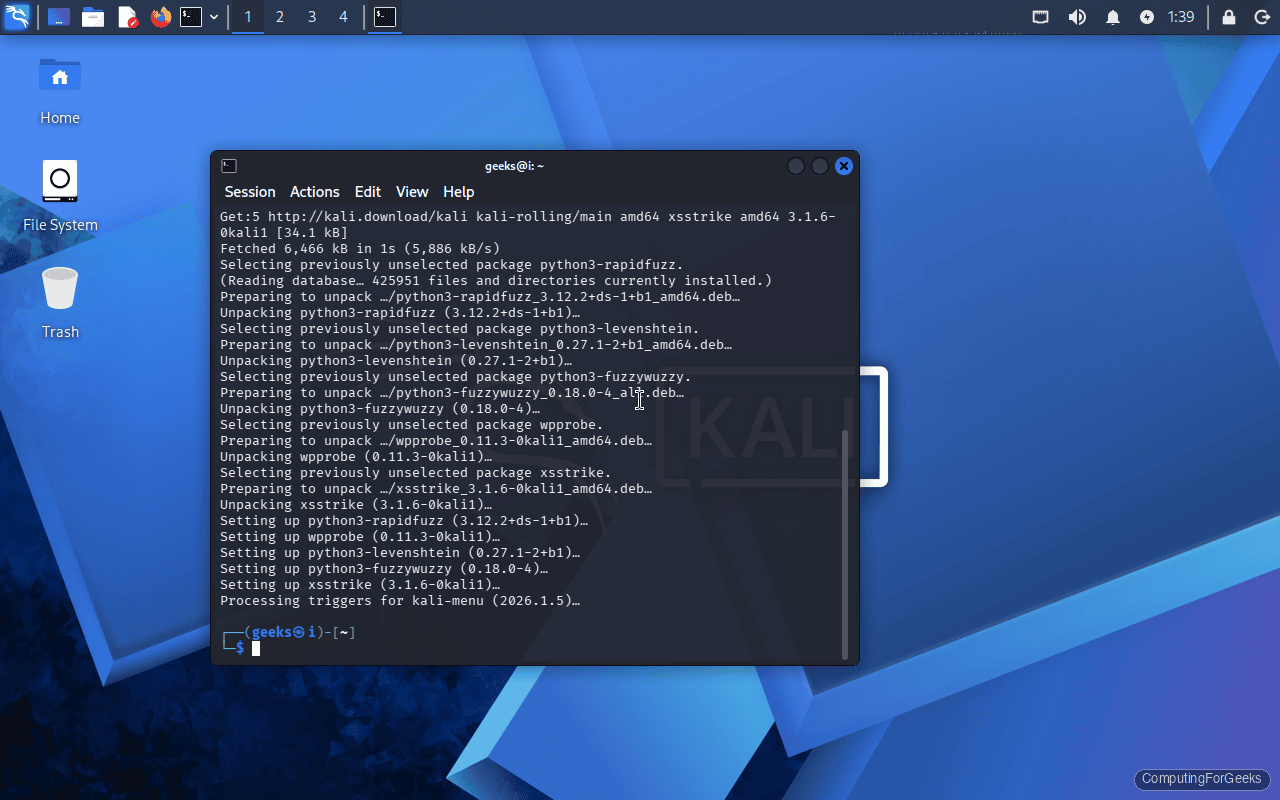This screenshot has height=800, width=1280.
Task: Open the Actions menu in the terminal
Action: pos(314,191)
